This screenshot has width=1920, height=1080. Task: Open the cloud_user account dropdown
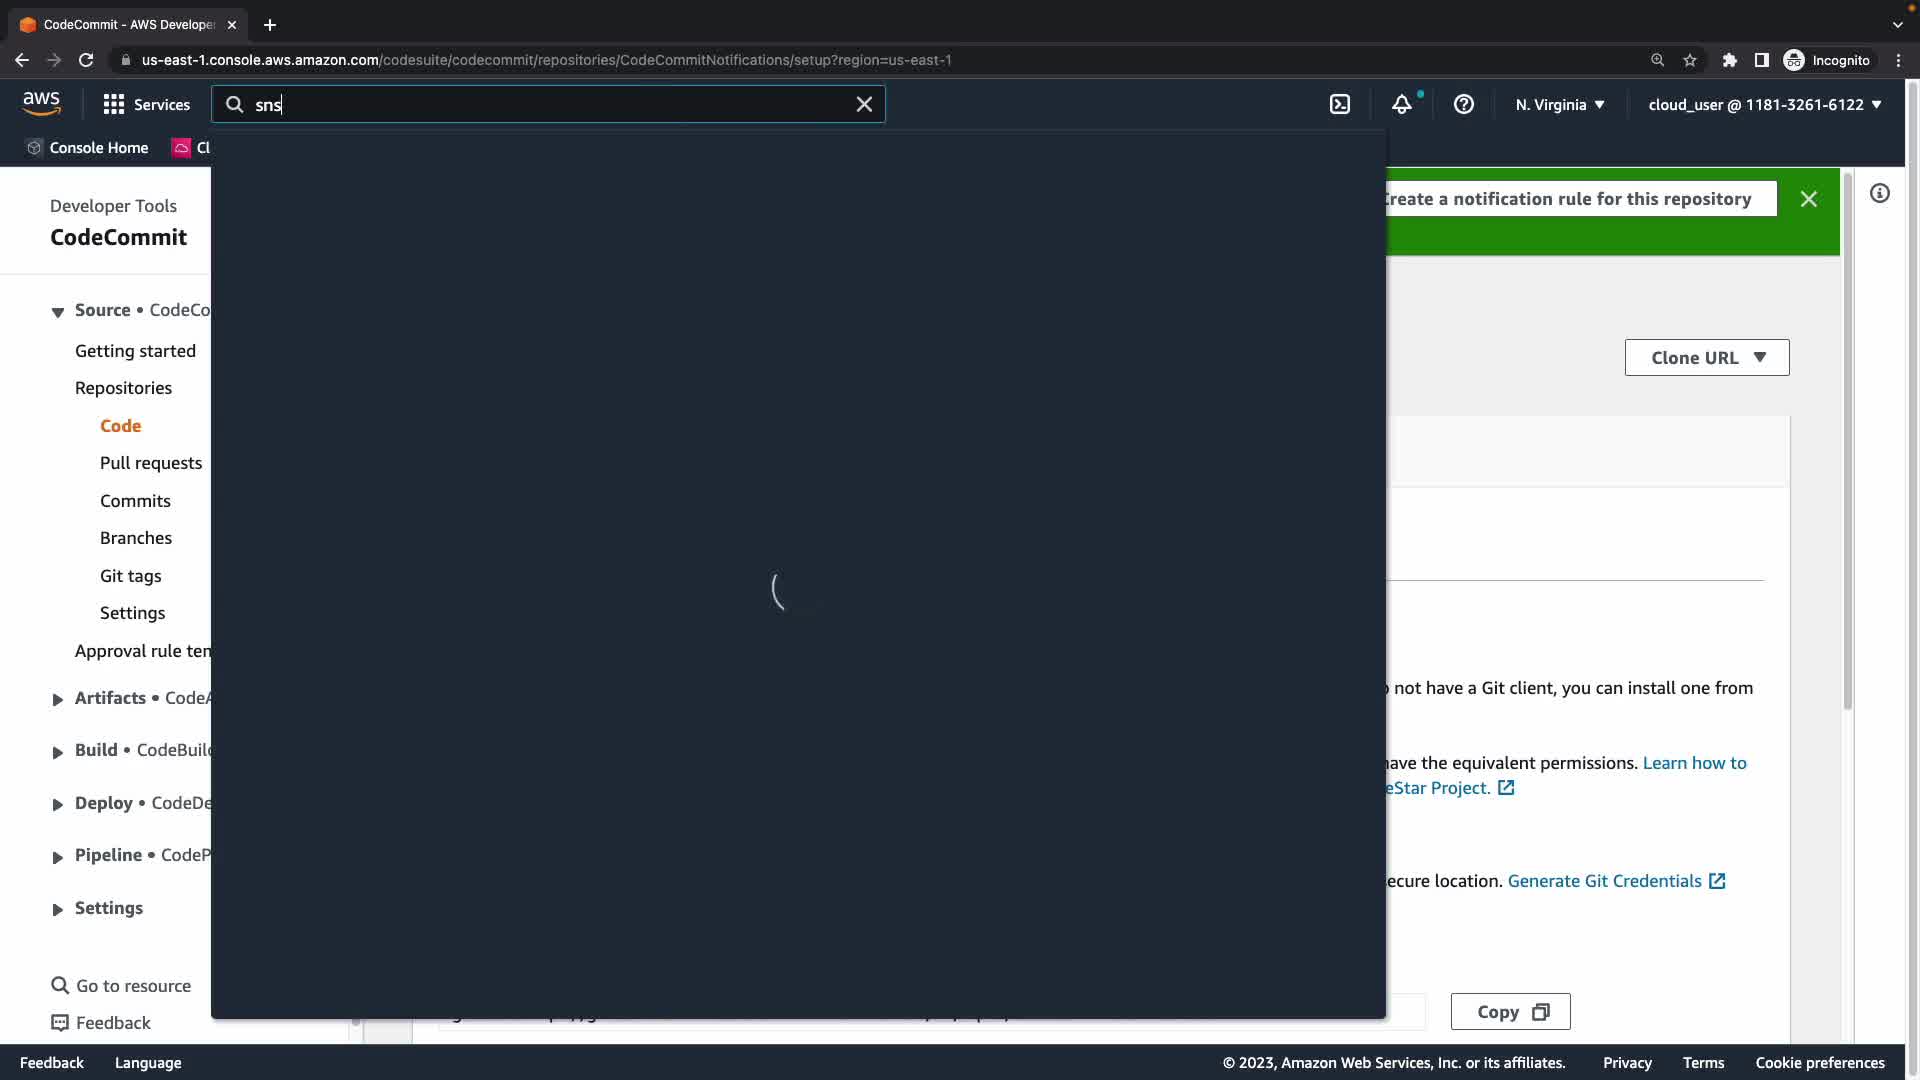click(x=1764, y=104)
